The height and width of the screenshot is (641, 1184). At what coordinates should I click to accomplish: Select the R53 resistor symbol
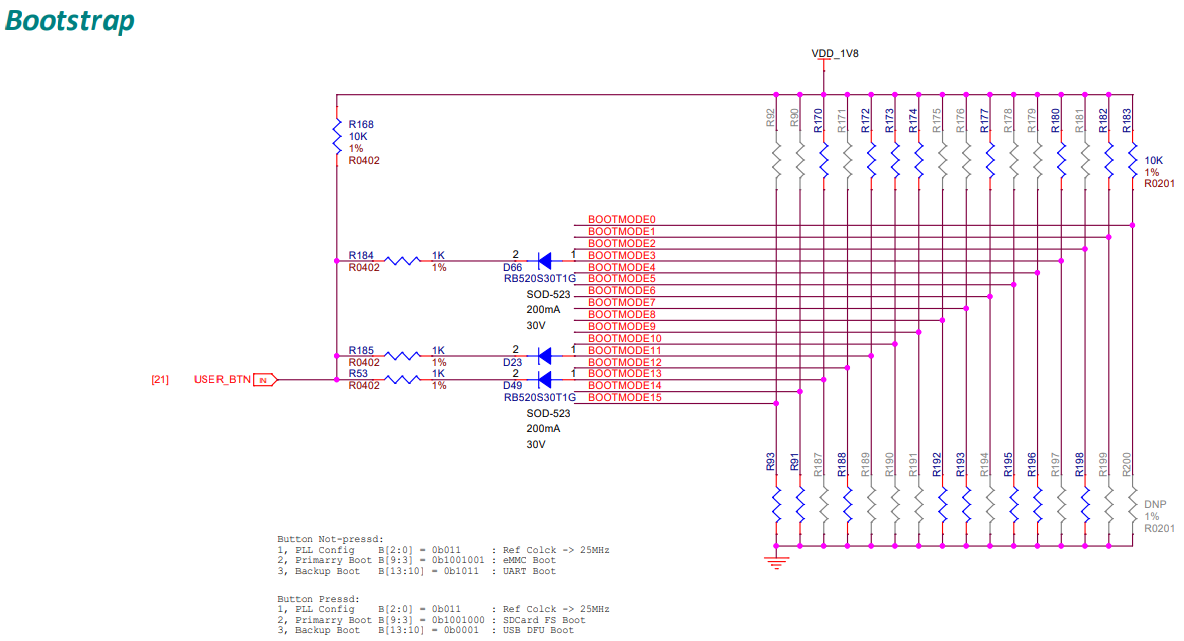point(402,379)
